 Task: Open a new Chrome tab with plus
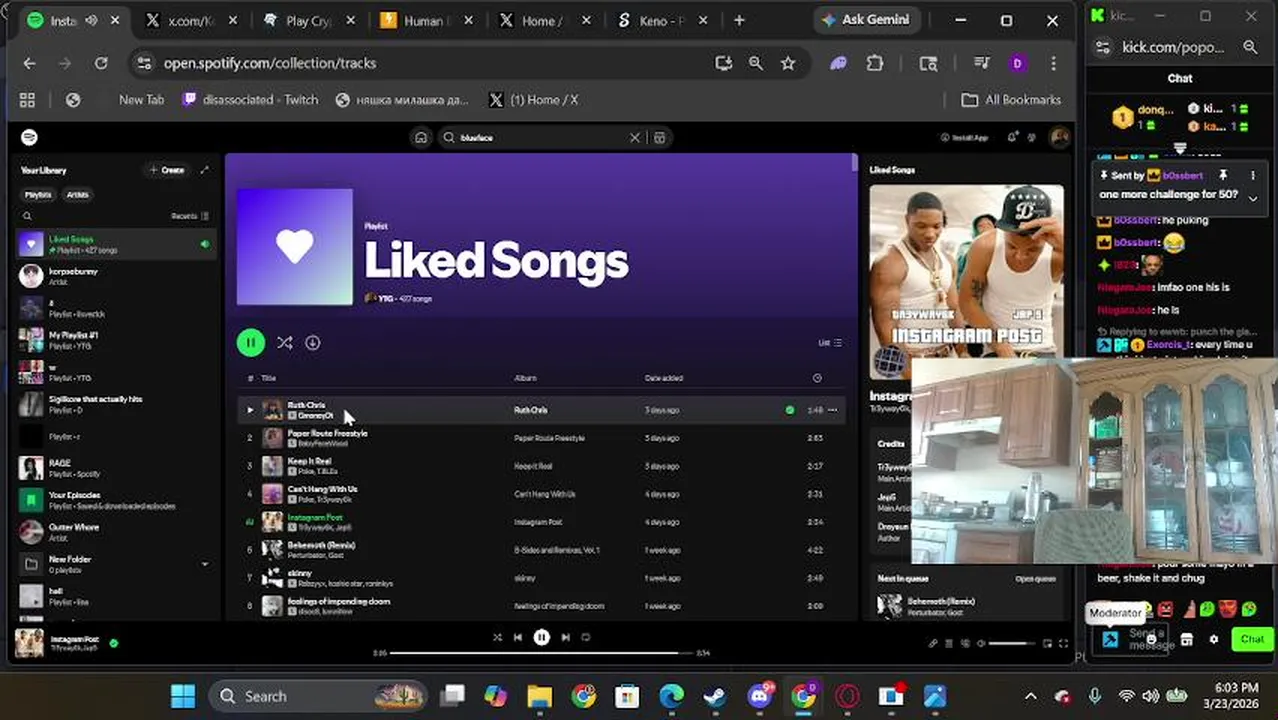coord(739,21)
